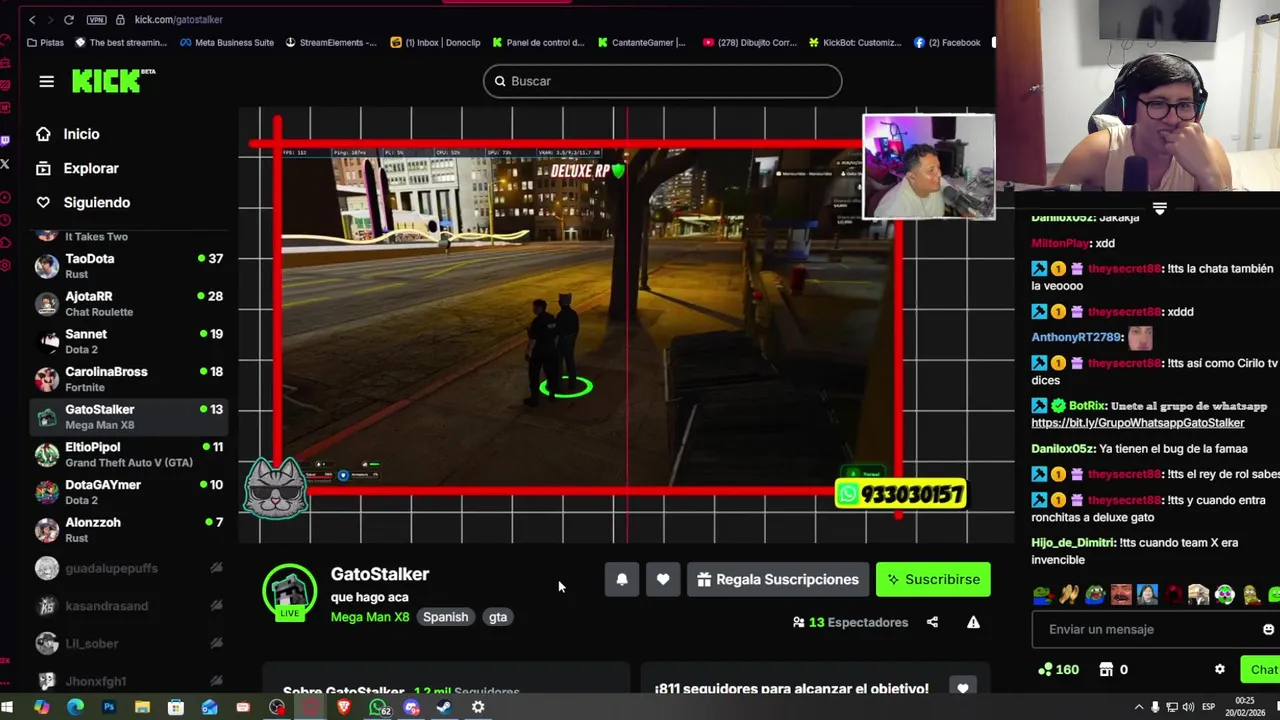Click browser back arrow
The height and width of the screenshot is (720, 1280).
(32, 19)
